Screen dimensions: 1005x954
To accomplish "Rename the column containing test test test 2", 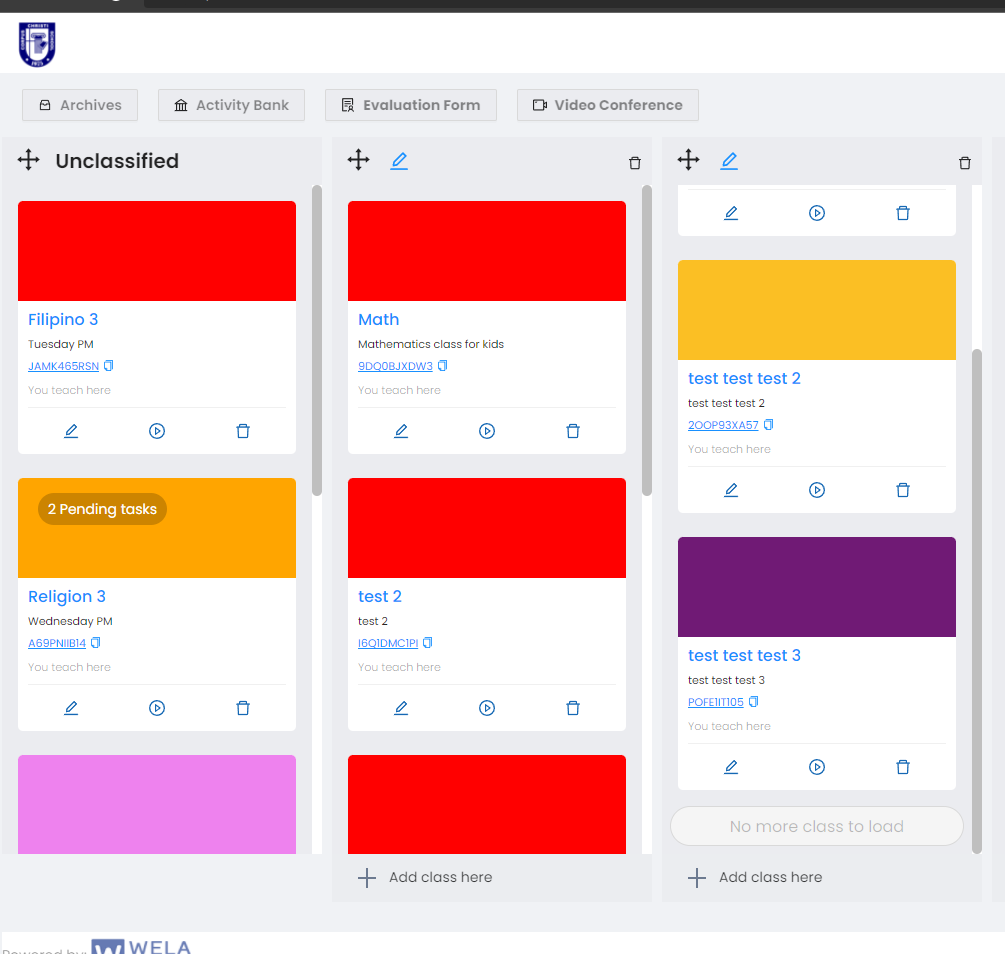I will [x=729, y=161].
